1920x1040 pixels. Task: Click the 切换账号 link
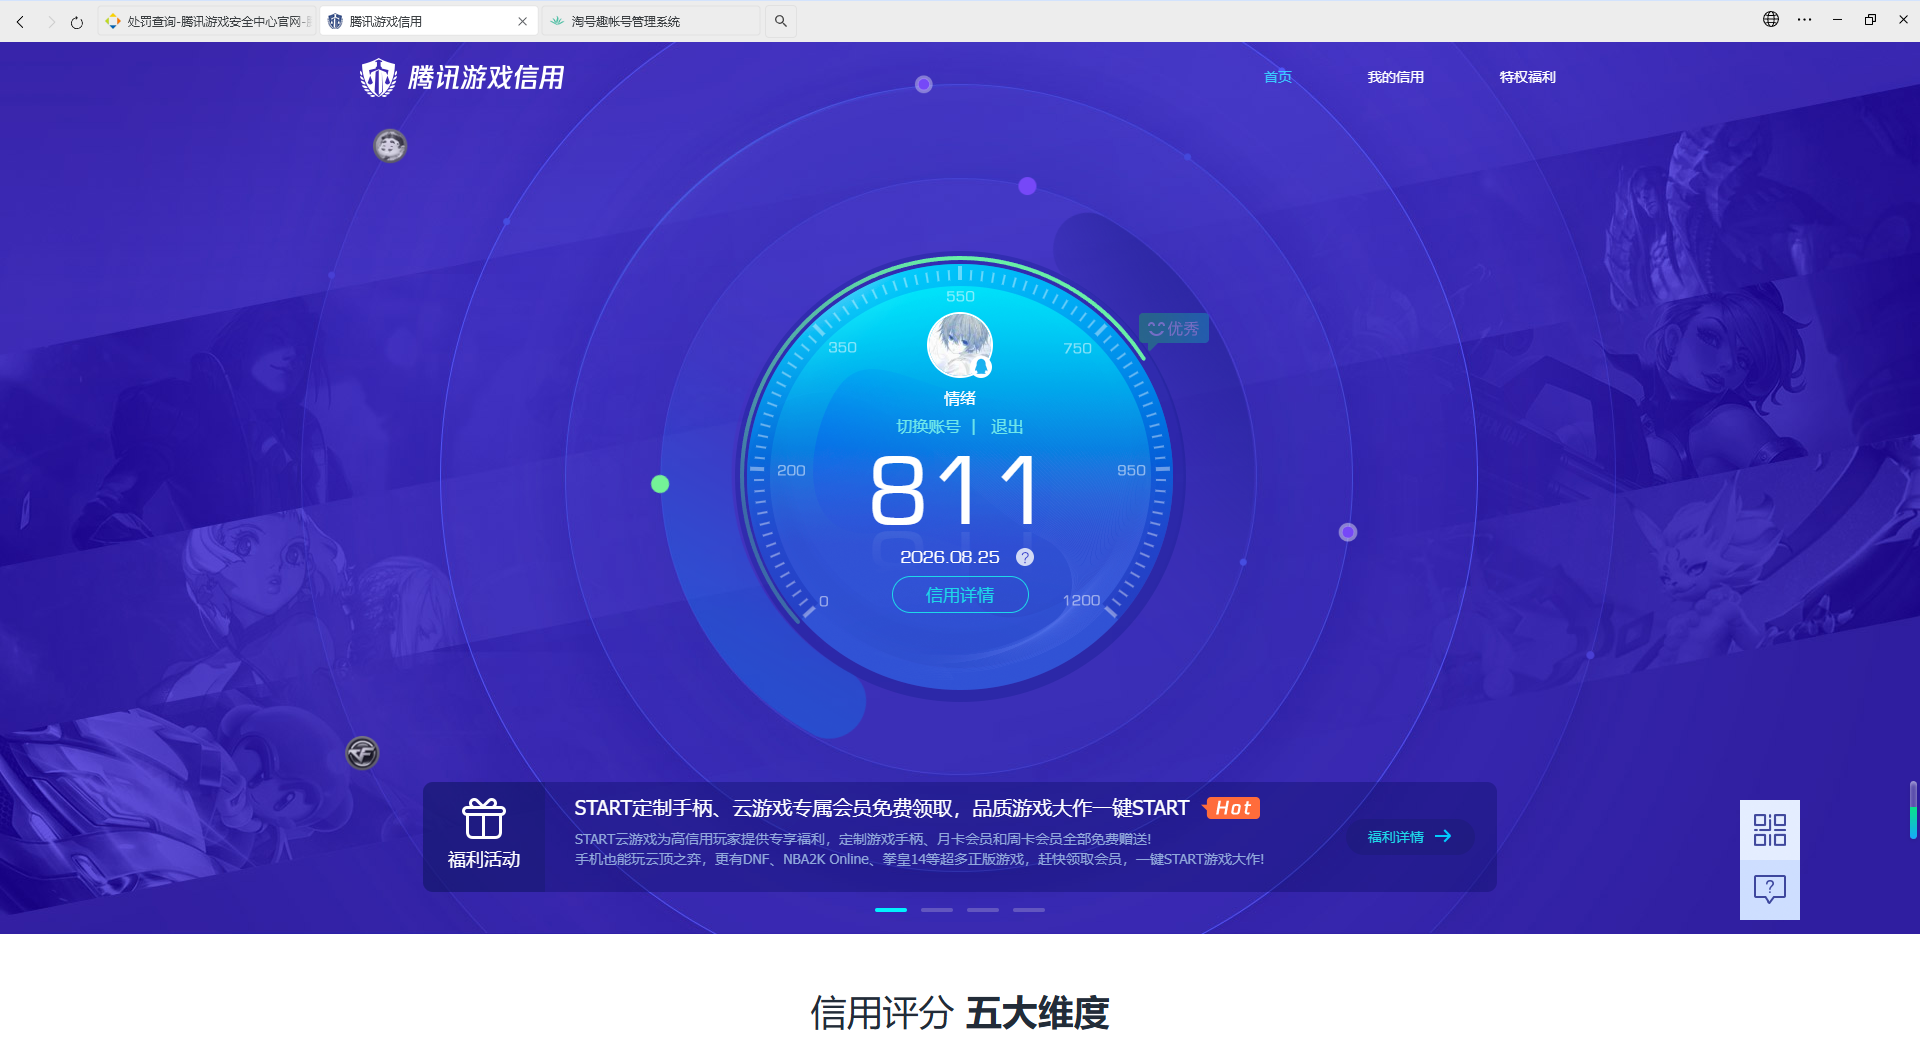pyautogui.click(x=928, y=427)
